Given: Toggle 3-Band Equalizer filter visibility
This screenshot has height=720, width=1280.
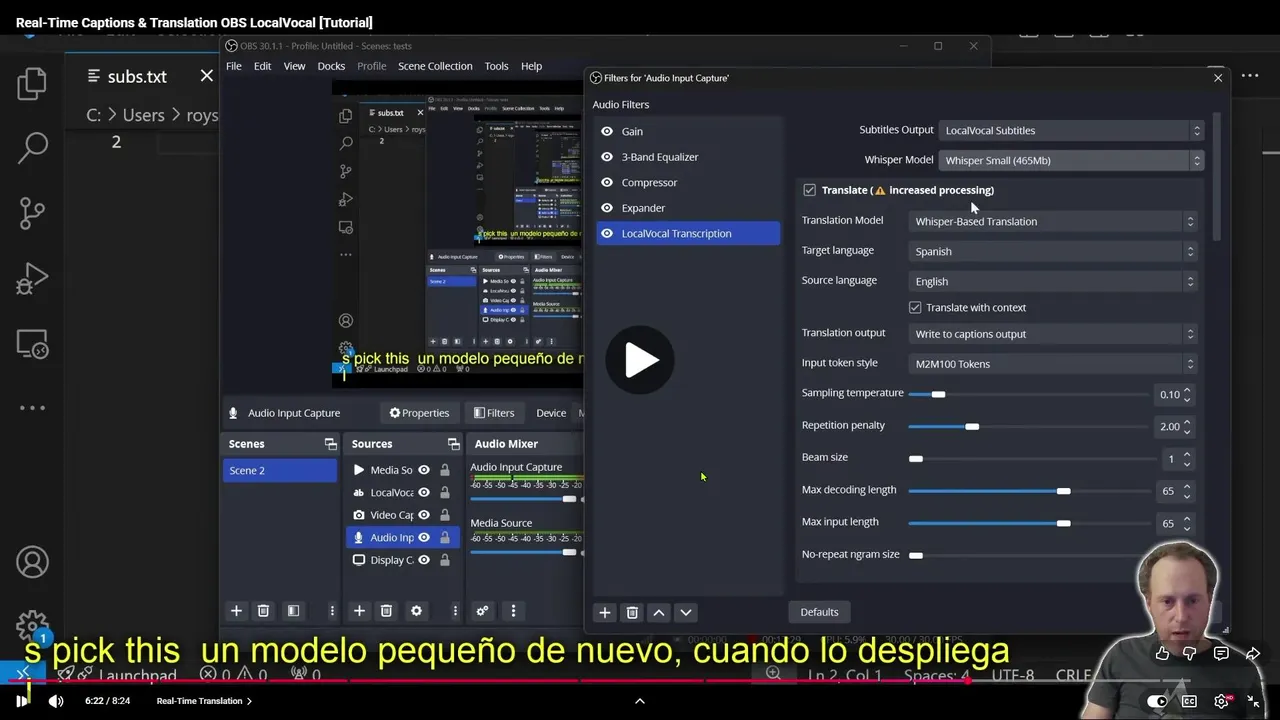Looking at the screenshot, I should tap(606, 157).
